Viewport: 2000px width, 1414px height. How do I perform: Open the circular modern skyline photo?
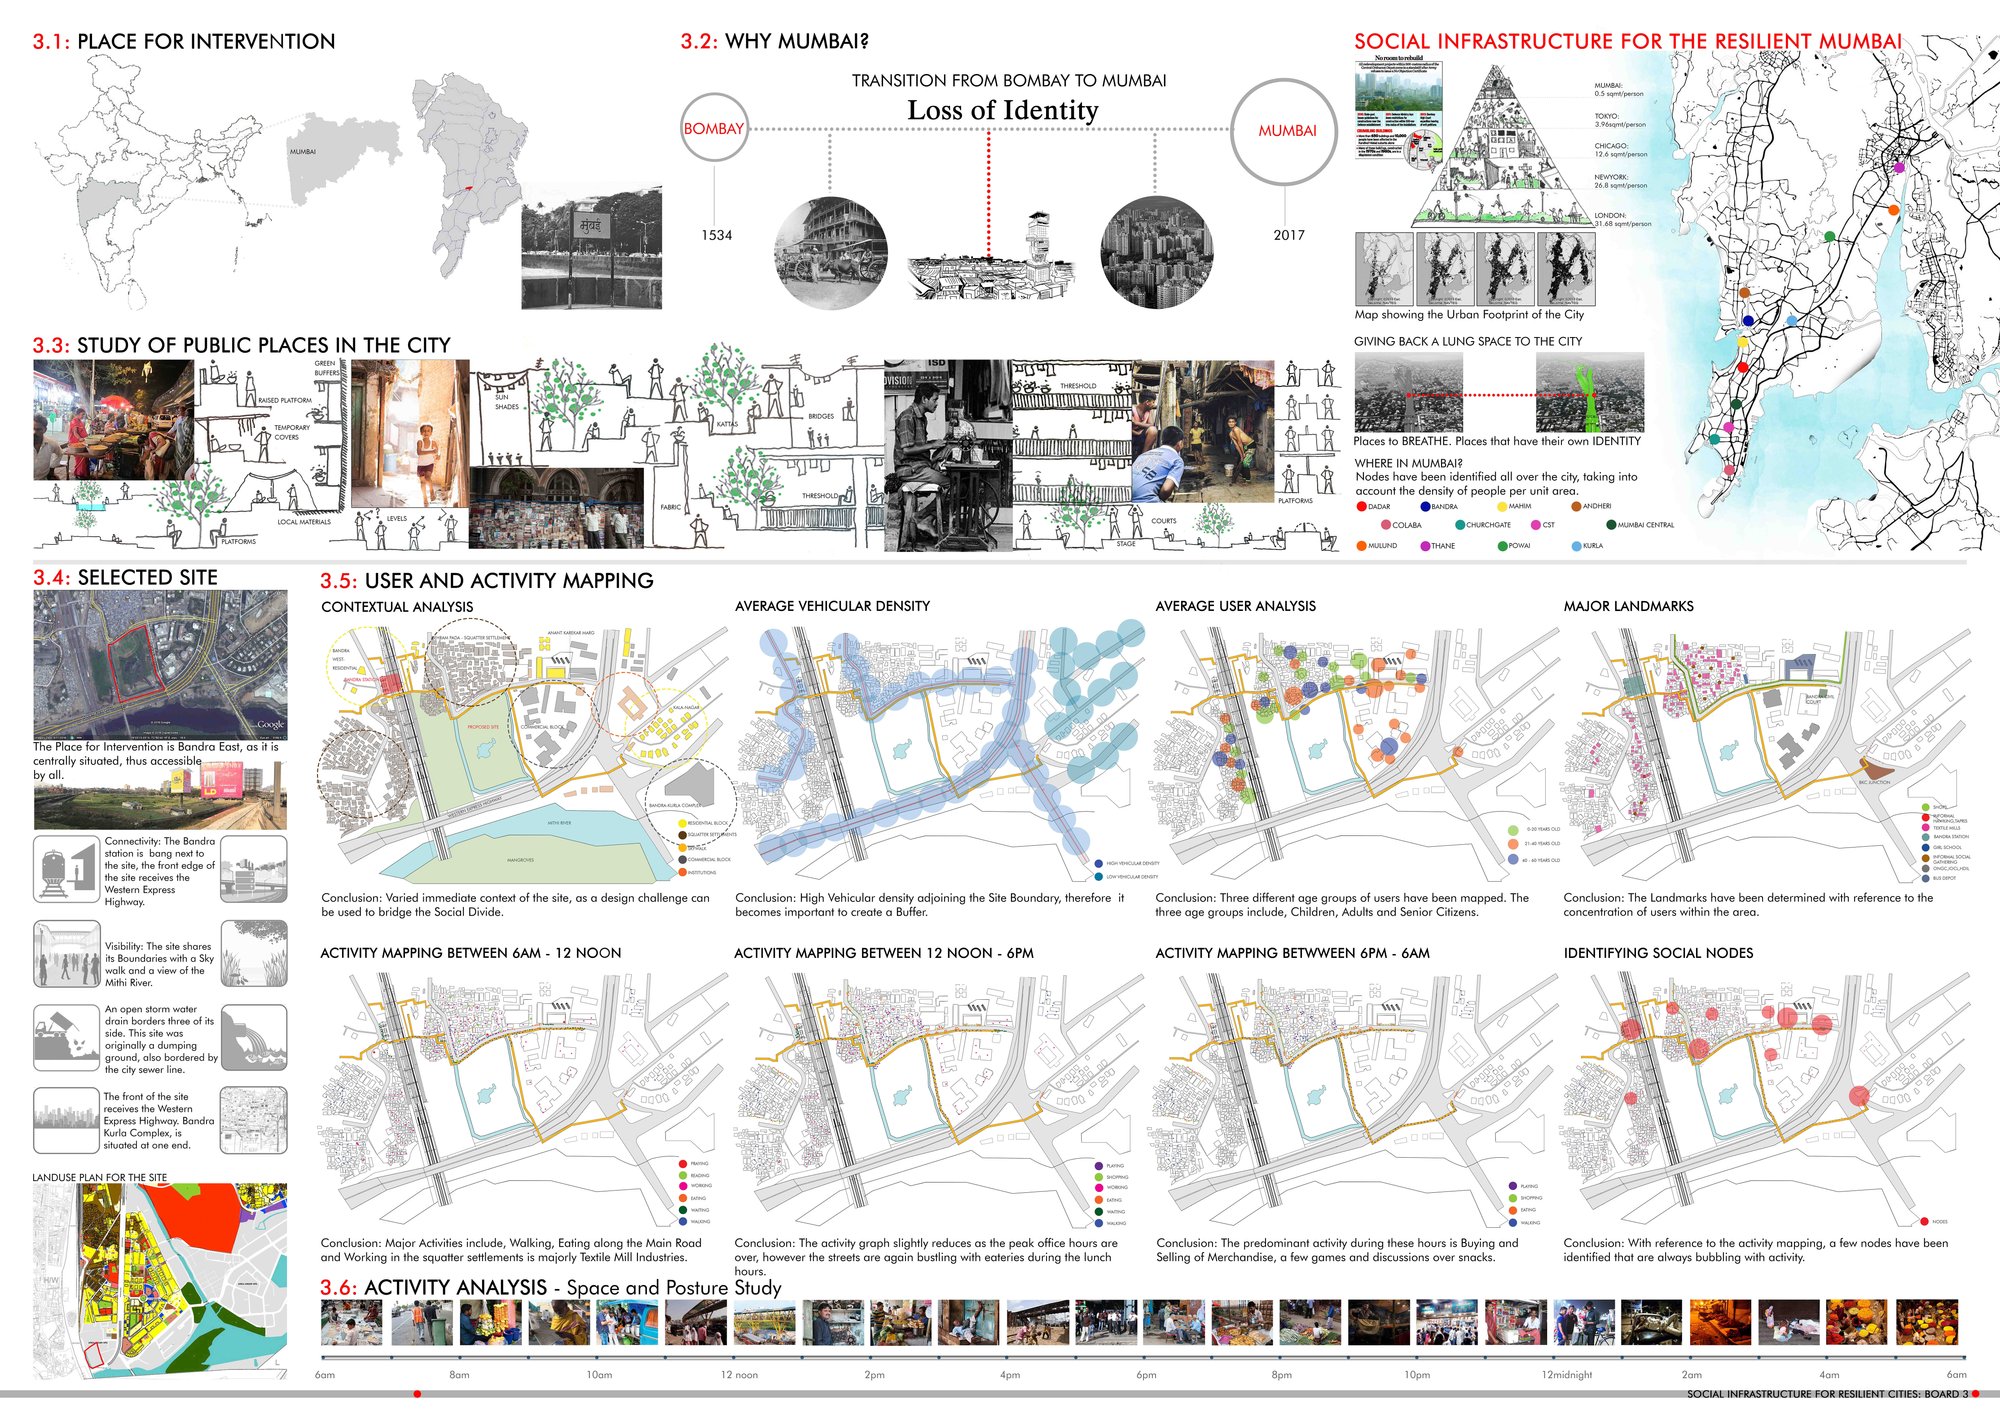[x=1156, y=252]
